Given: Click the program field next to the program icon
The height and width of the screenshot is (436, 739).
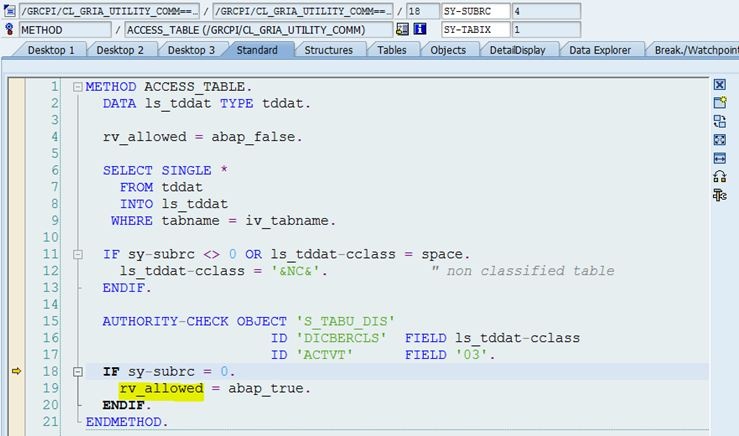Looking at the screenshot, I should tap(109, 11).
